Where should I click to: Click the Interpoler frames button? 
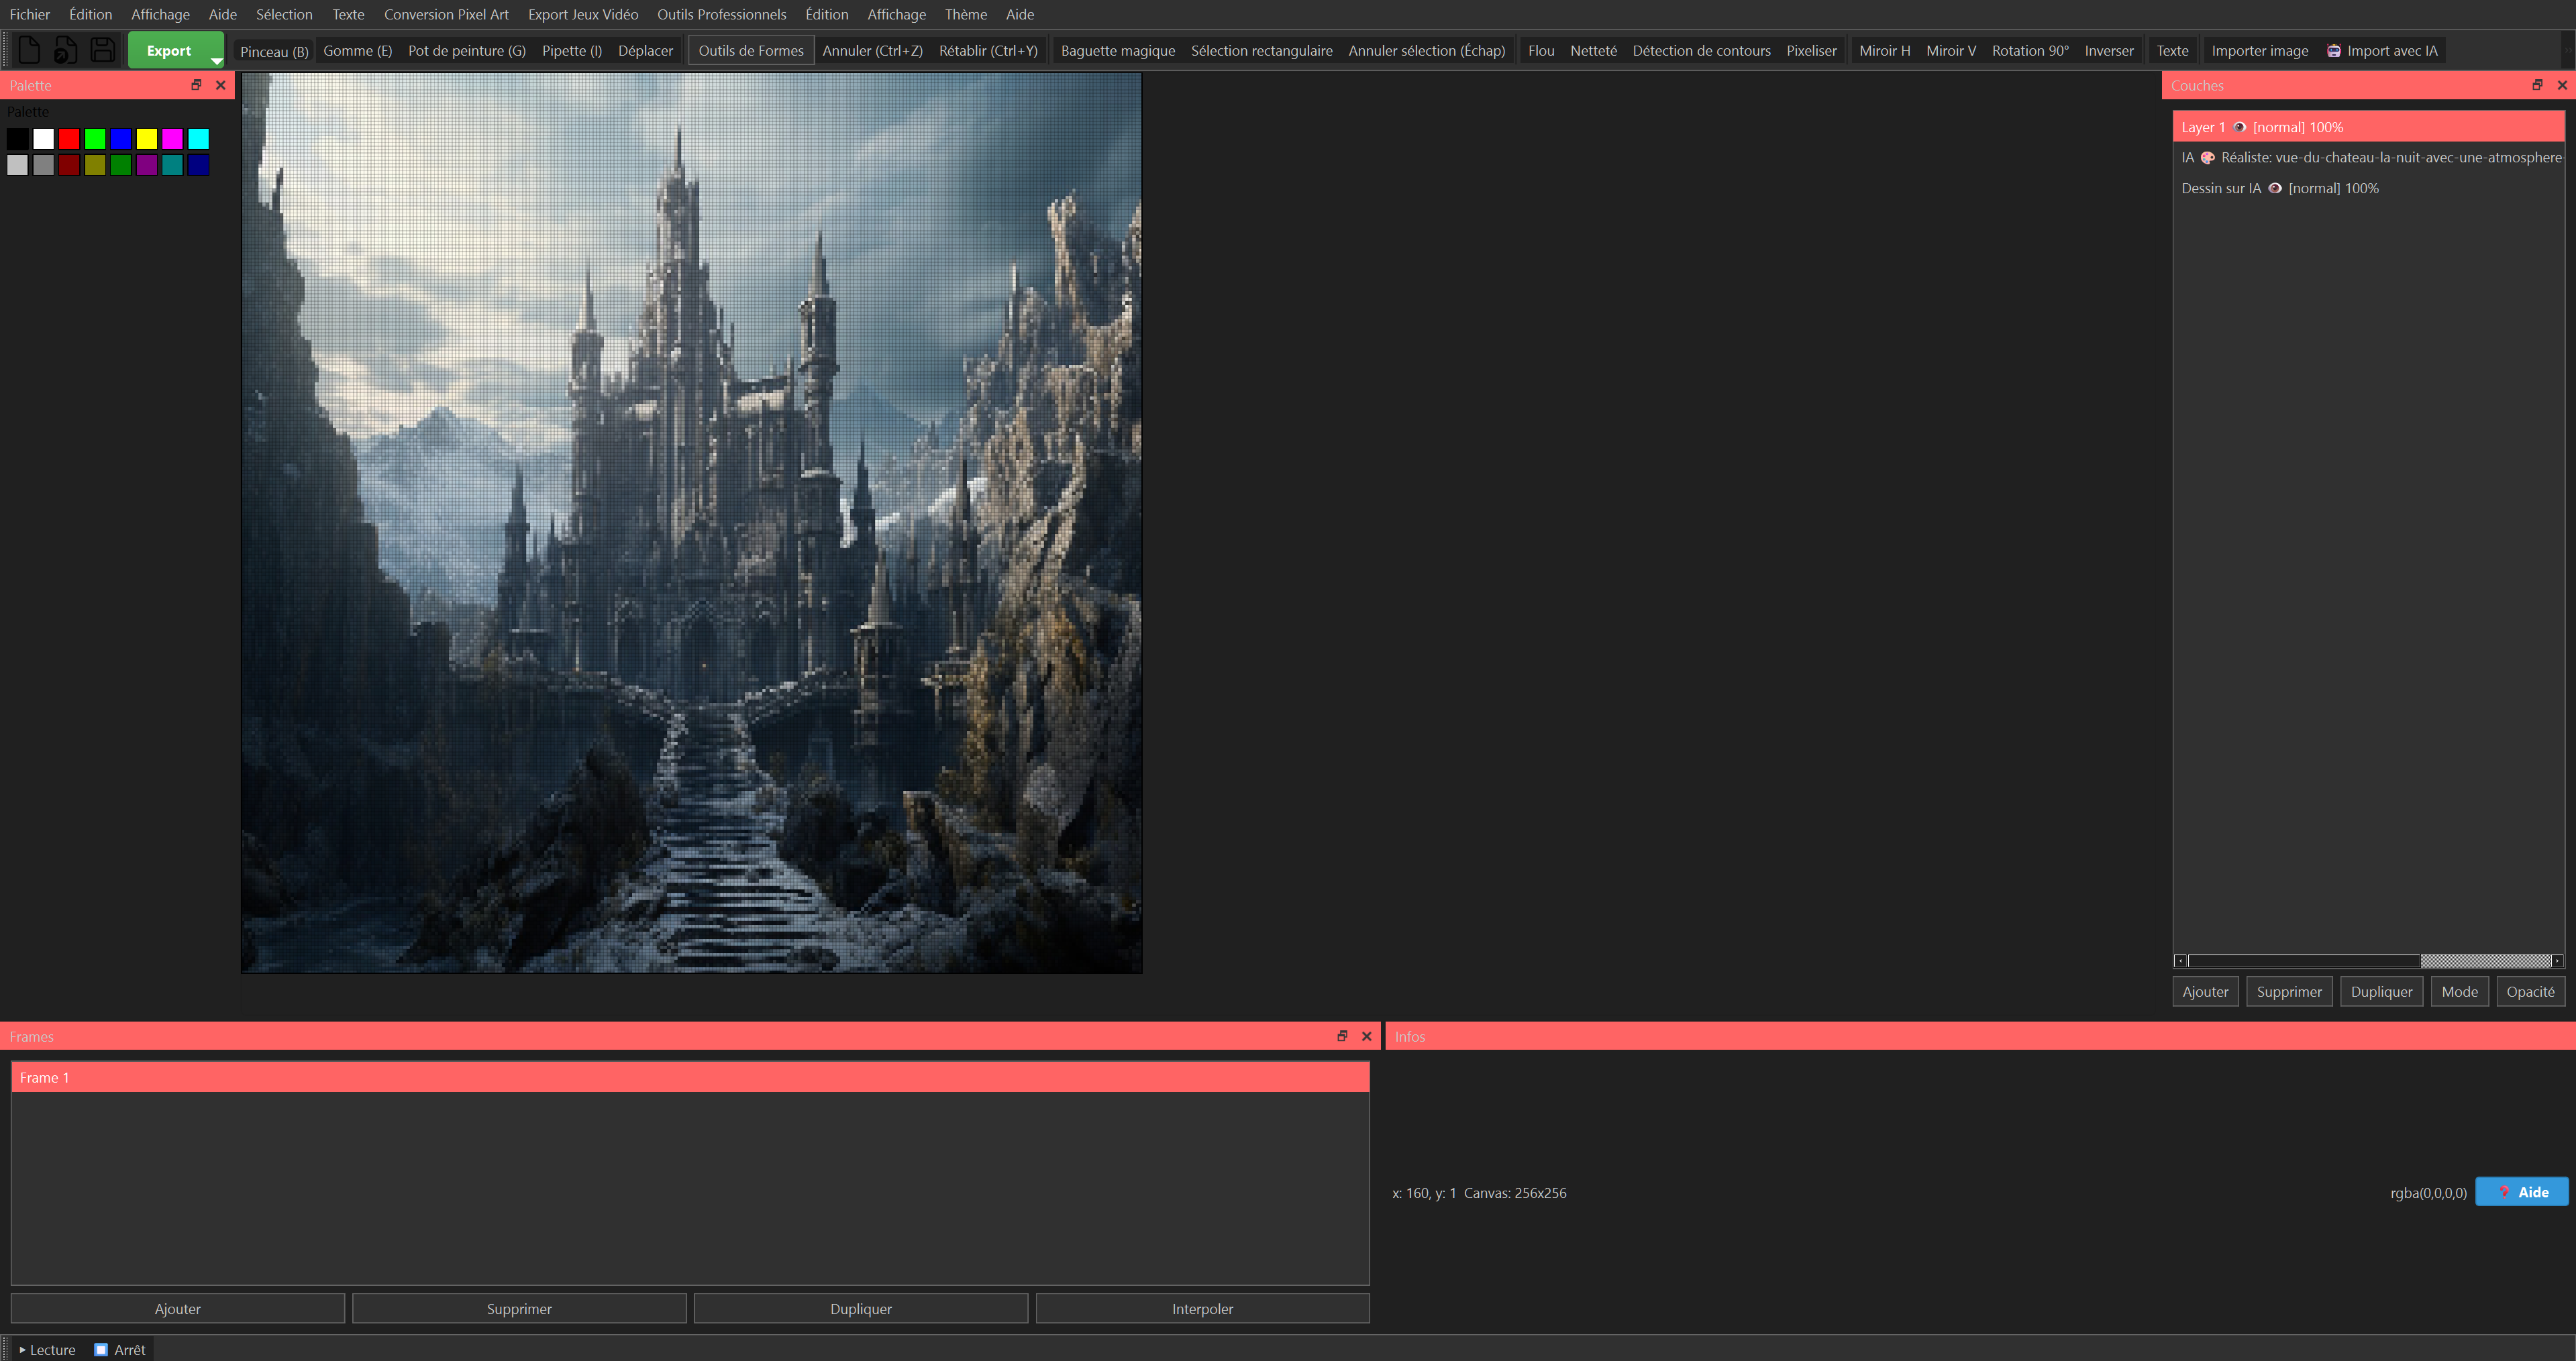click(x=1201, y=1308)
